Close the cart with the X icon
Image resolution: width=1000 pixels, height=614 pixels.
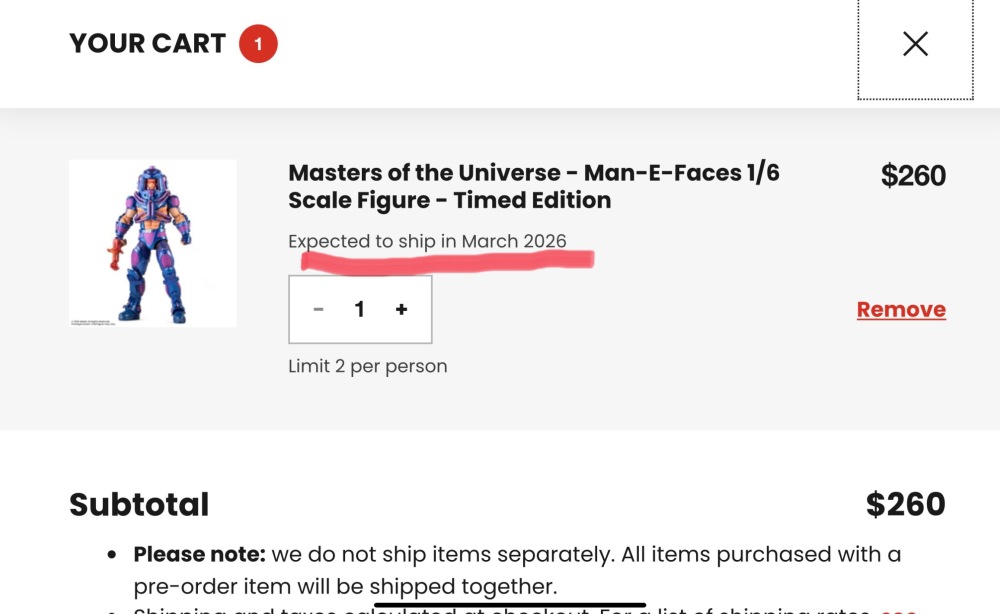point(915,44)
